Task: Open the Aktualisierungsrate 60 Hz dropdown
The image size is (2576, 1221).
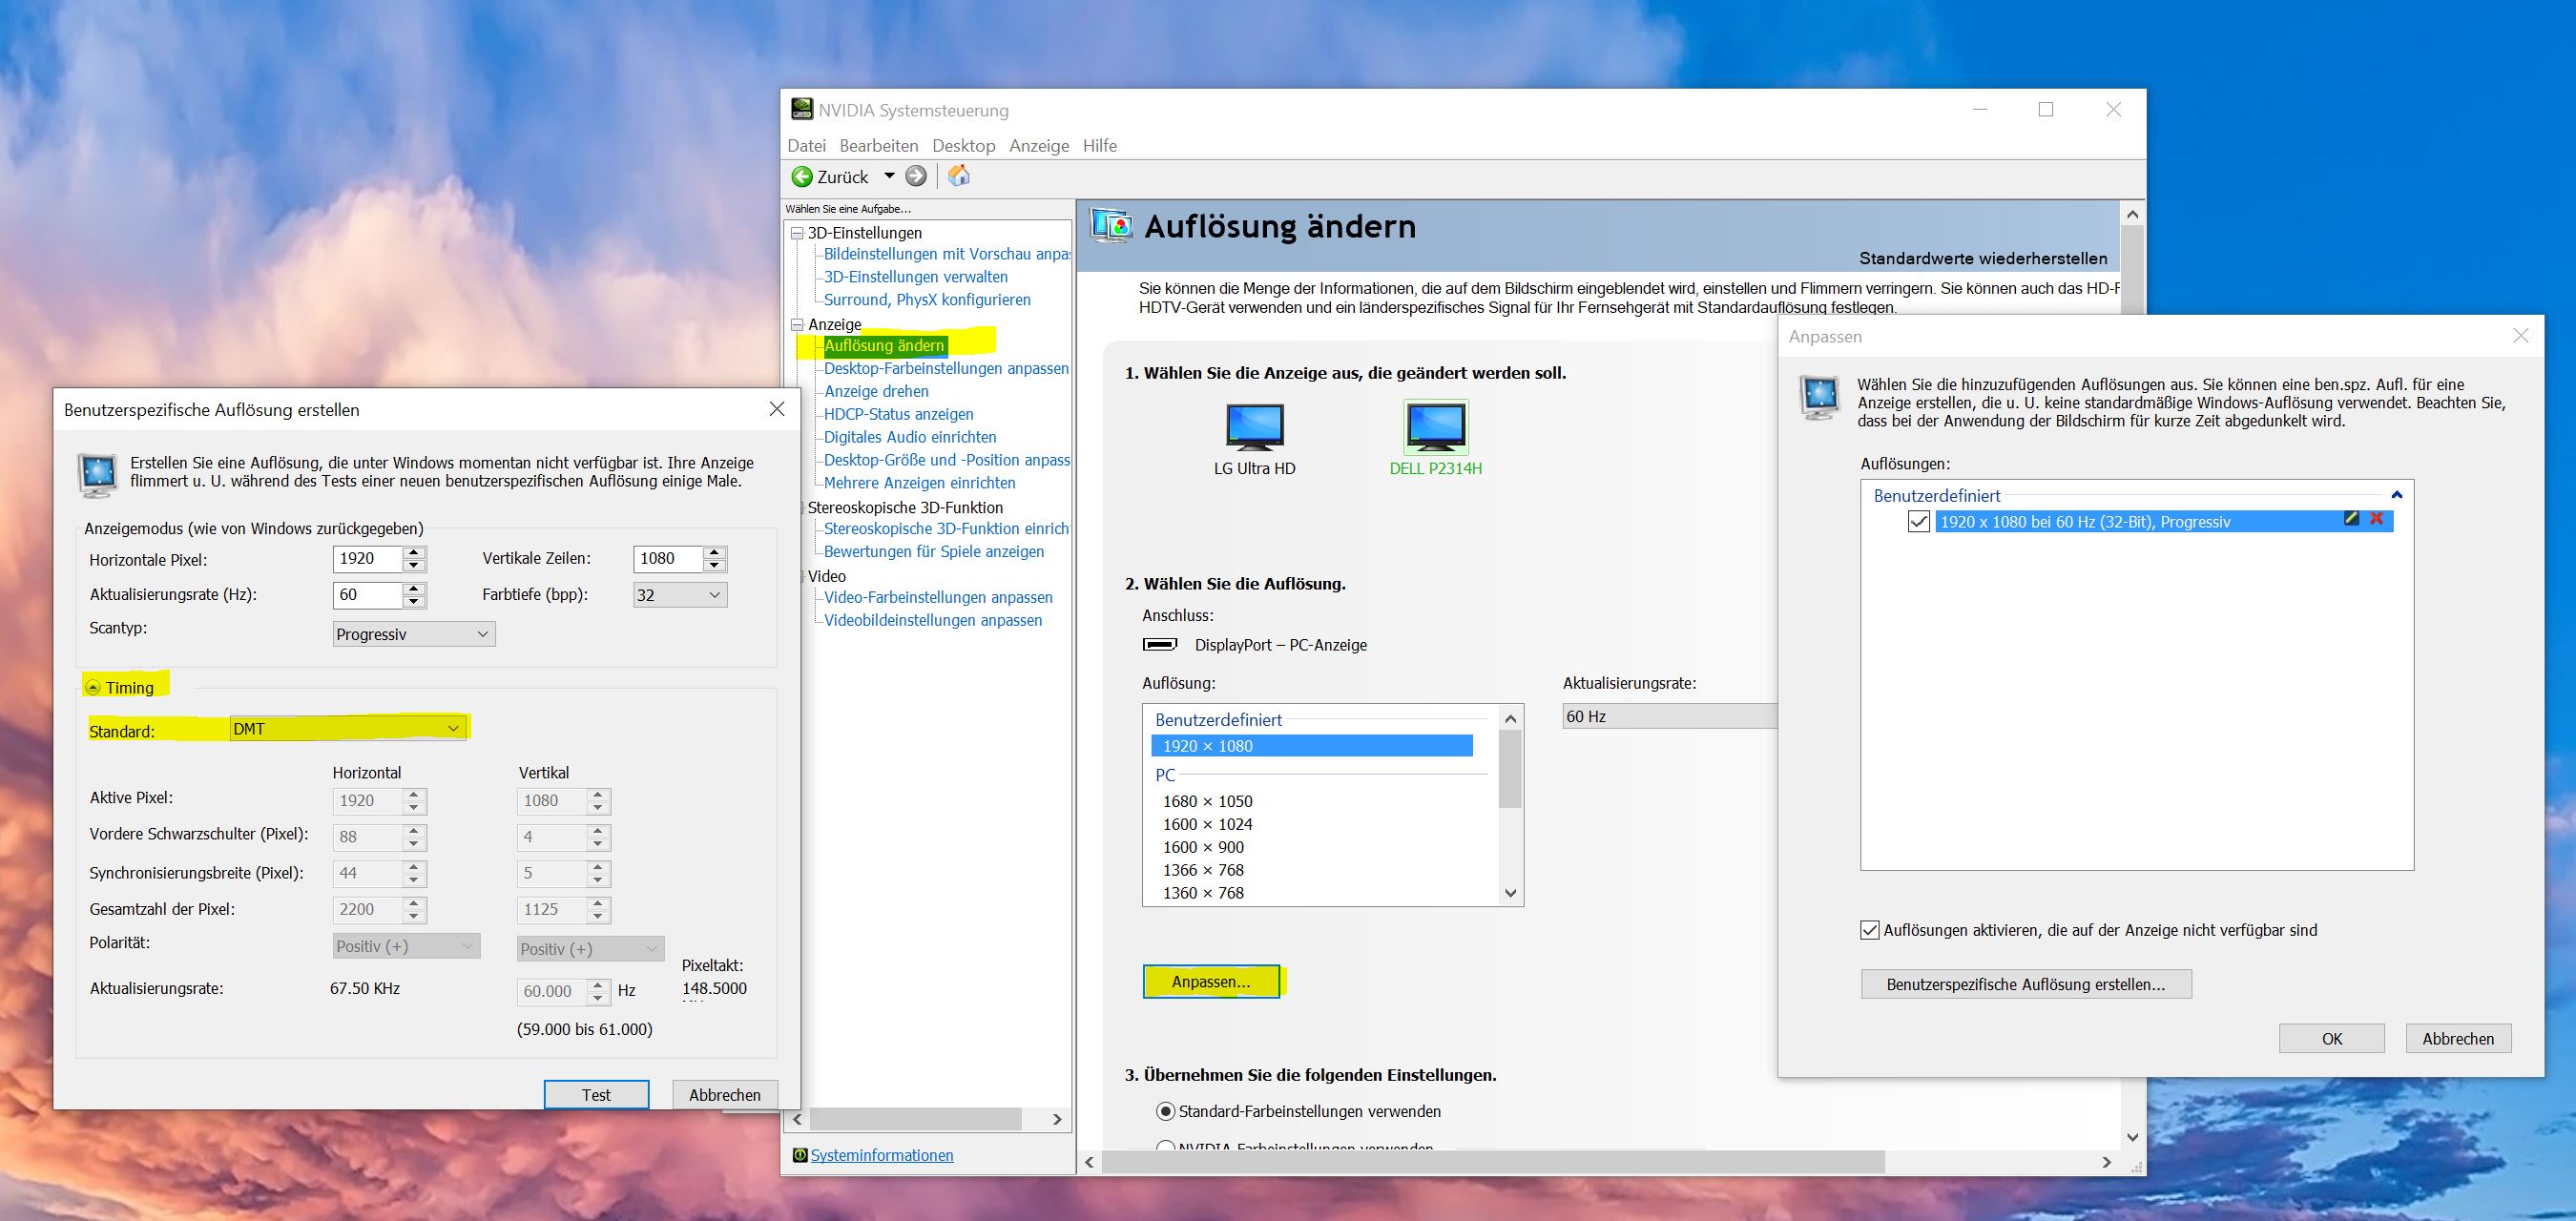Action: [x=1670, y=716]
